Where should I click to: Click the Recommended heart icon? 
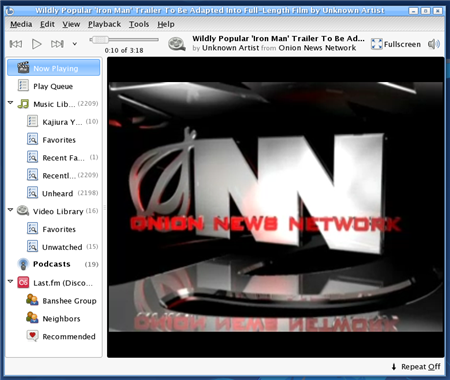32,336
